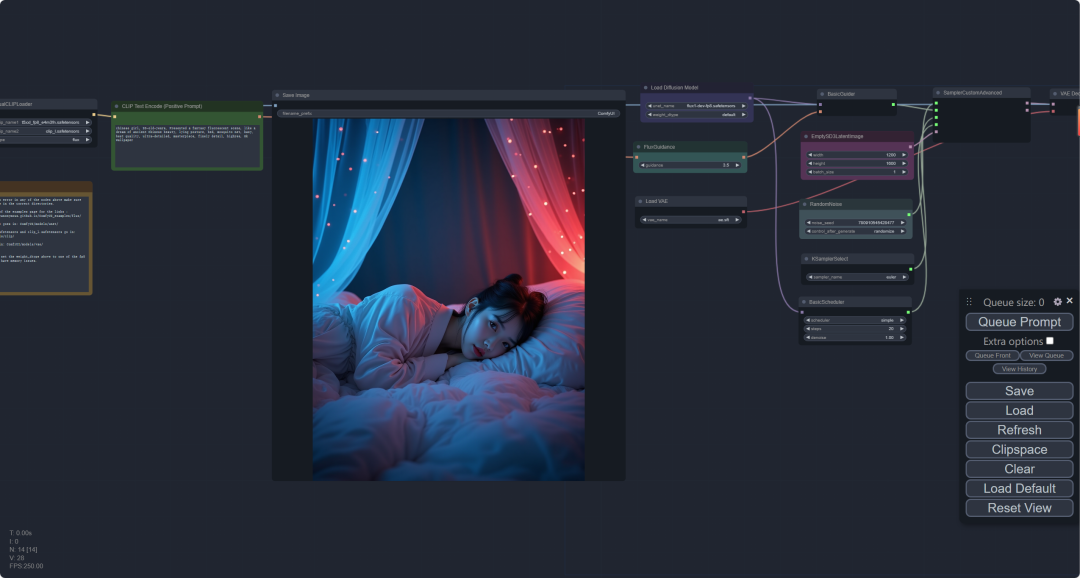The image size is (1080, 578).
Task: Open the scheduler simple selector
Action: click(x=855, y=320)
